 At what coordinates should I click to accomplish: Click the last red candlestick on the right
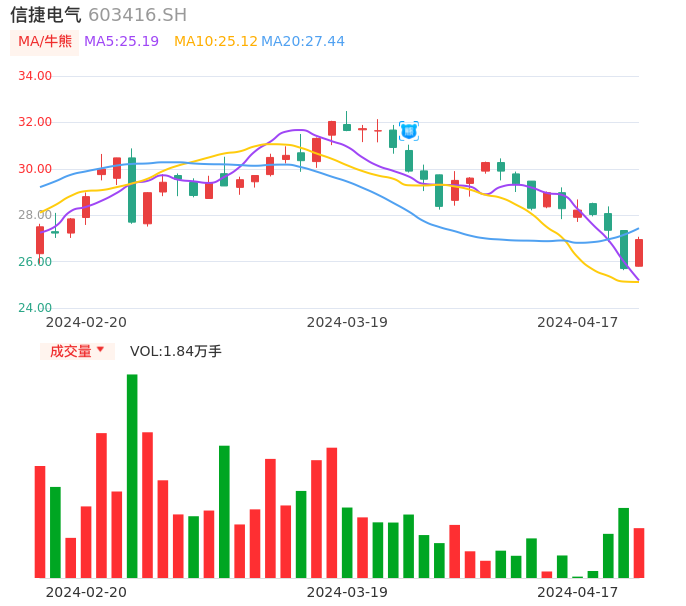tap(639, 252)
